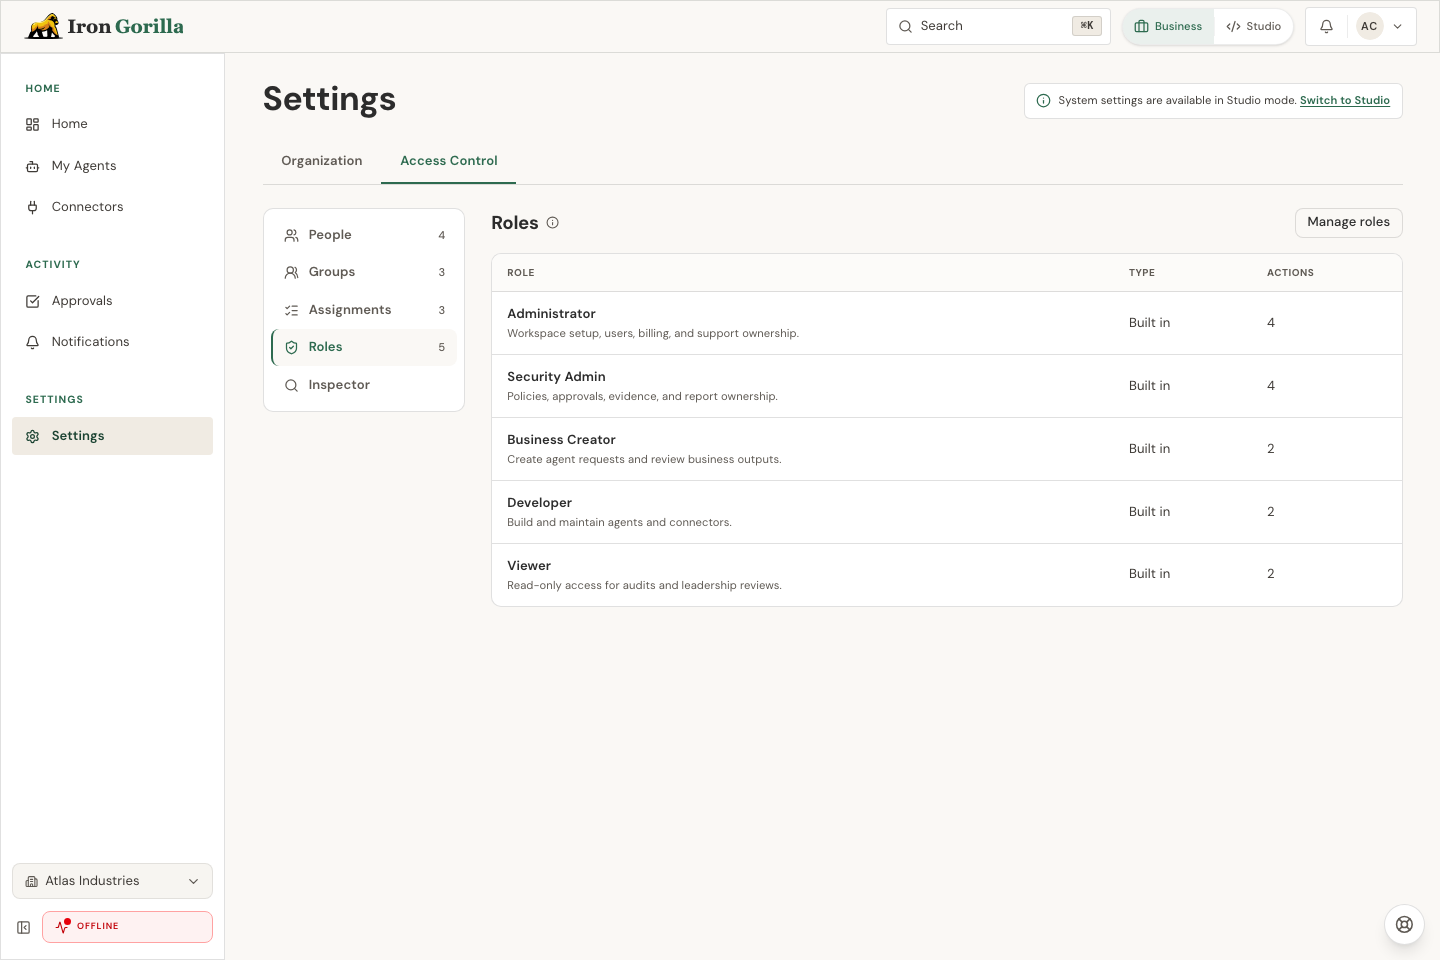The image size is (1440, 960).
Task: Click Workspace setup description text
Action: click(653, 334)
